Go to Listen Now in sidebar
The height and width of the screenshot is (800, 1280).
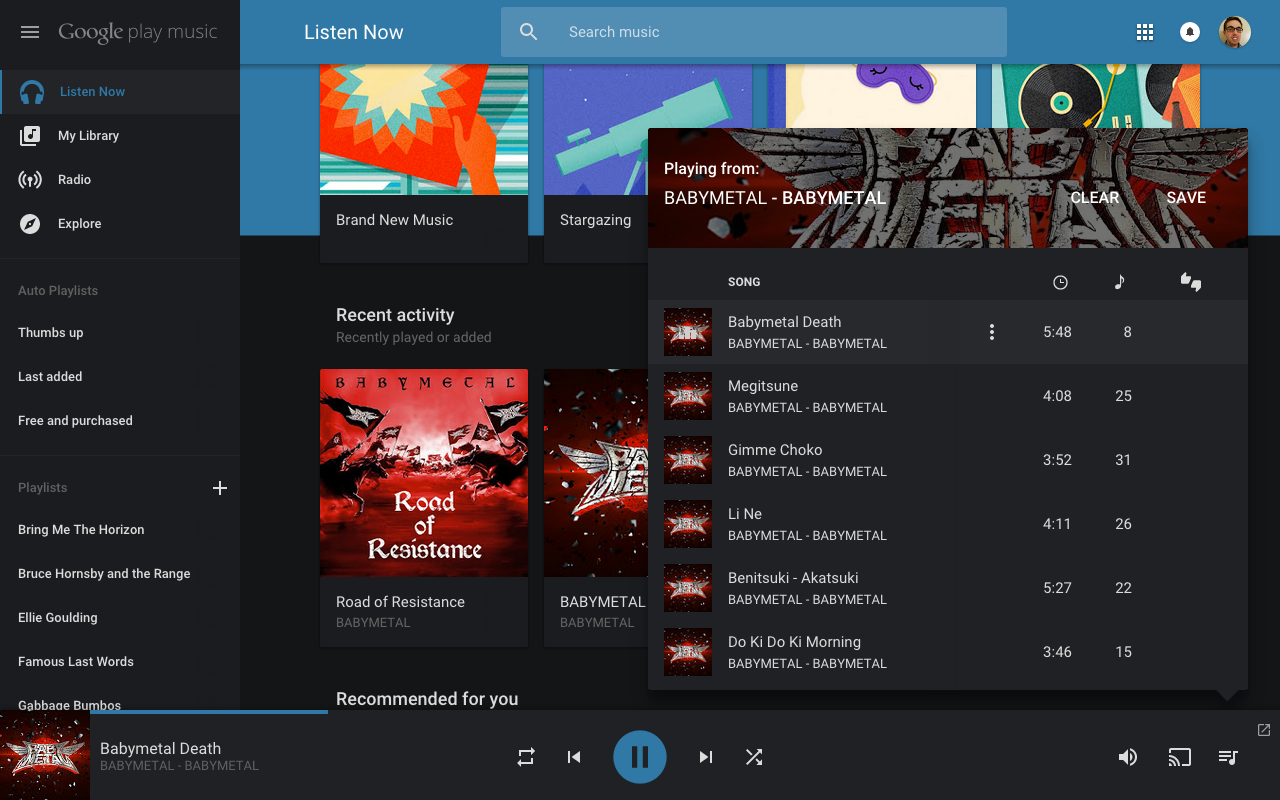(120, 92)
